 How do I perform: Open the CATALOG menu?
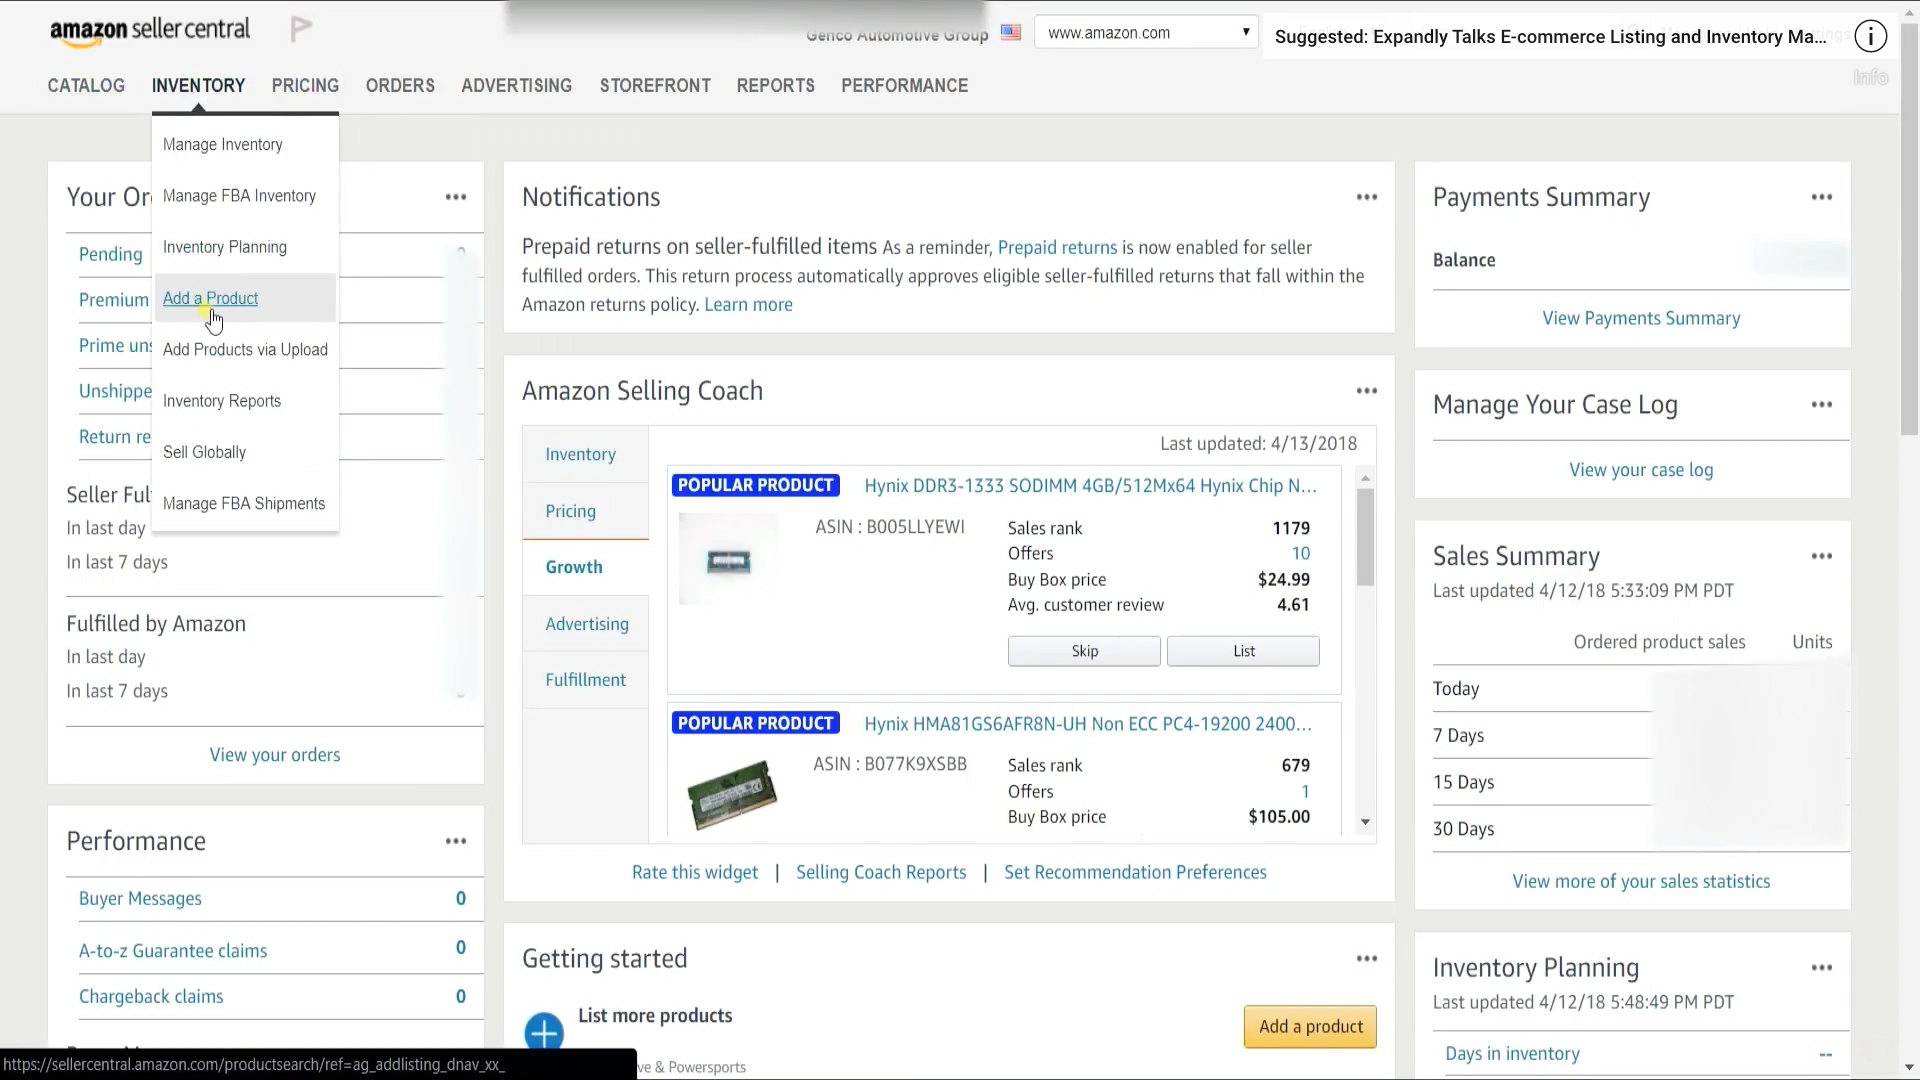click(86, 86)
